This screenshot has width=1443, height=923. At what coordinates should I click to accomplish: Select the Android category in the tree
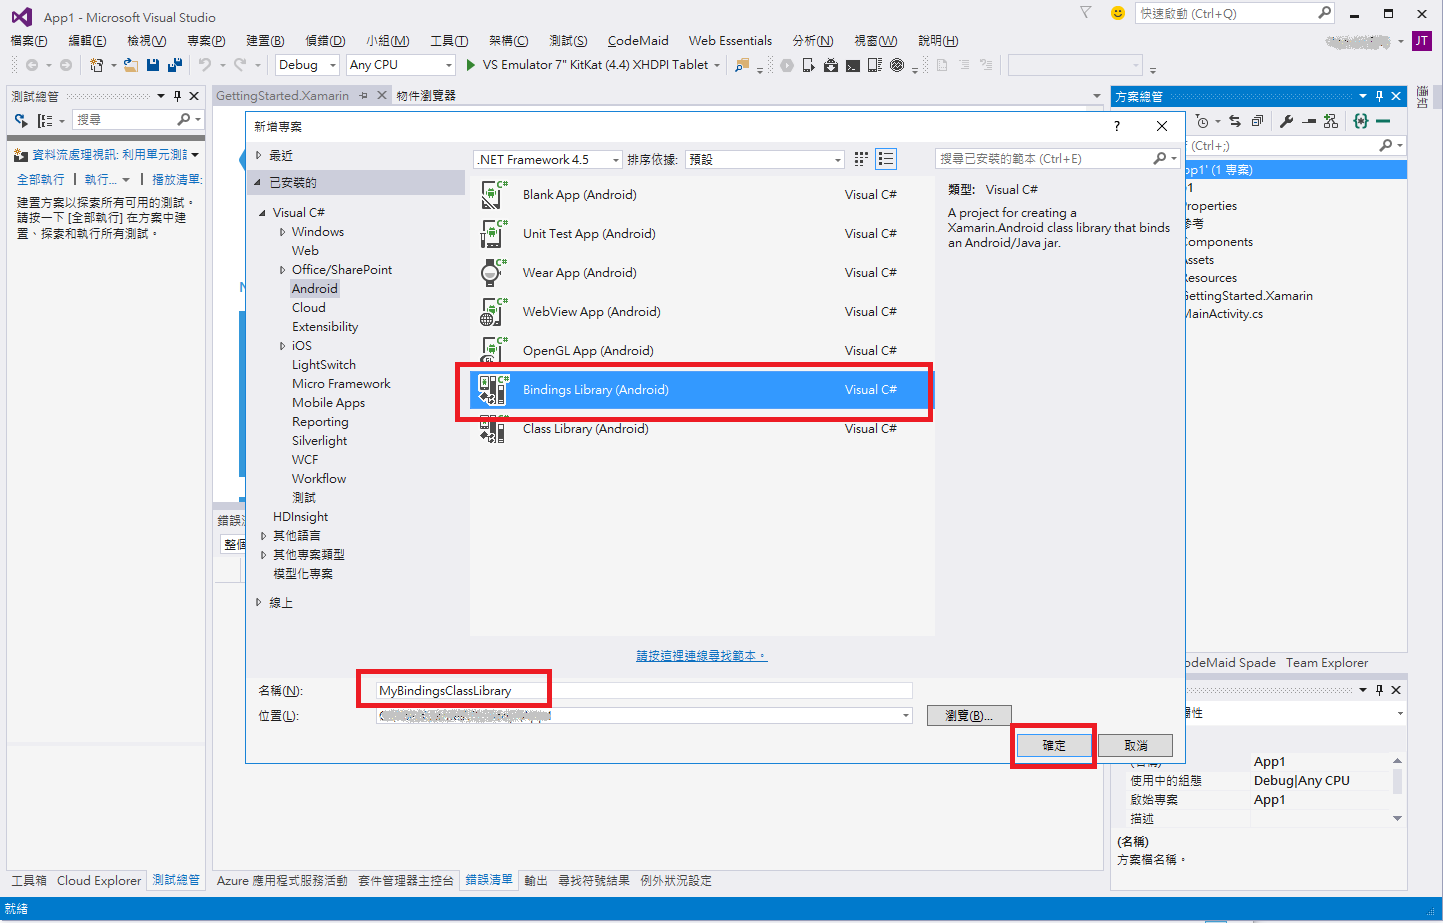coord(315,289)
